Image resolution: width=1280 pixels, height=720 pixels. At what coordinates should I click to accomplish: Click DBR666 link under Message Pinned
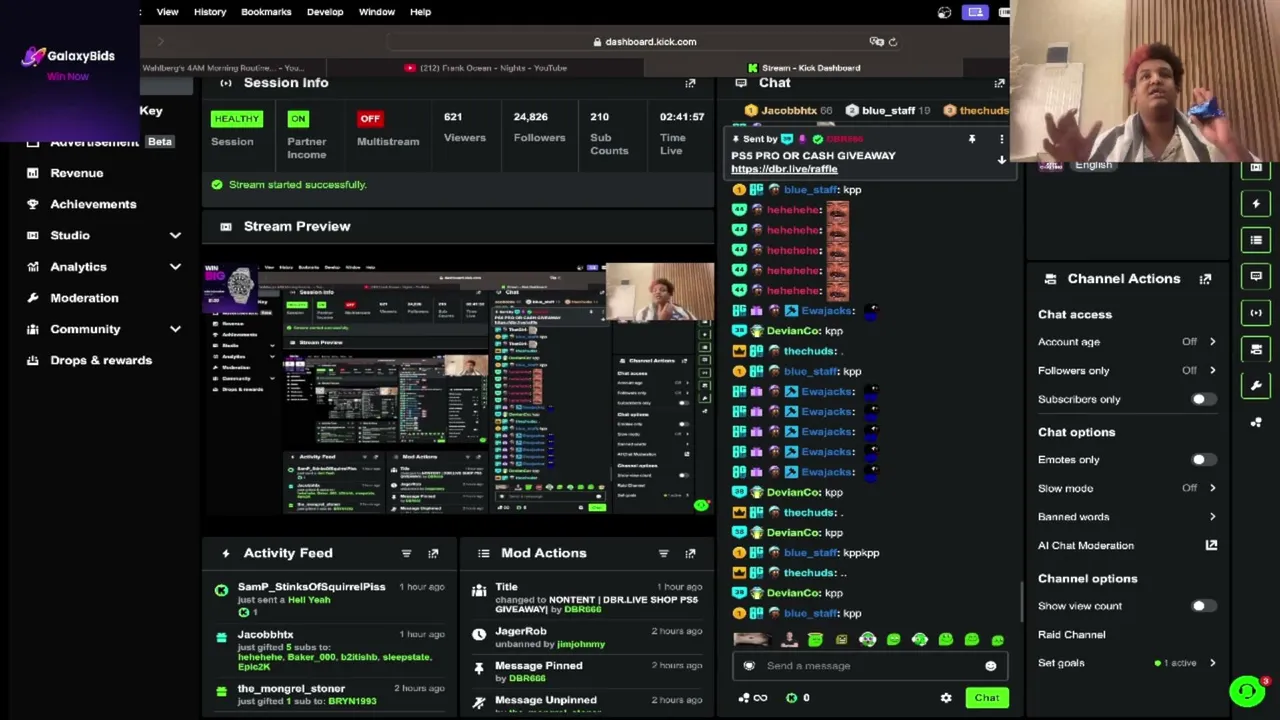526,678
